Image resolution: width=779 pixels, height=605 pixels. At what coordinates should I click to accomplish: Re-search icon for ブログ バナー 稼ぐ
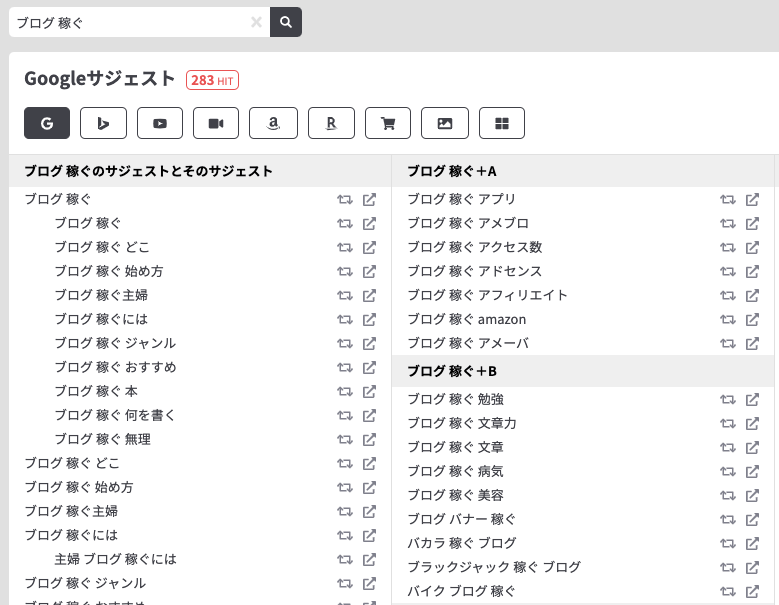coord(728,520)
